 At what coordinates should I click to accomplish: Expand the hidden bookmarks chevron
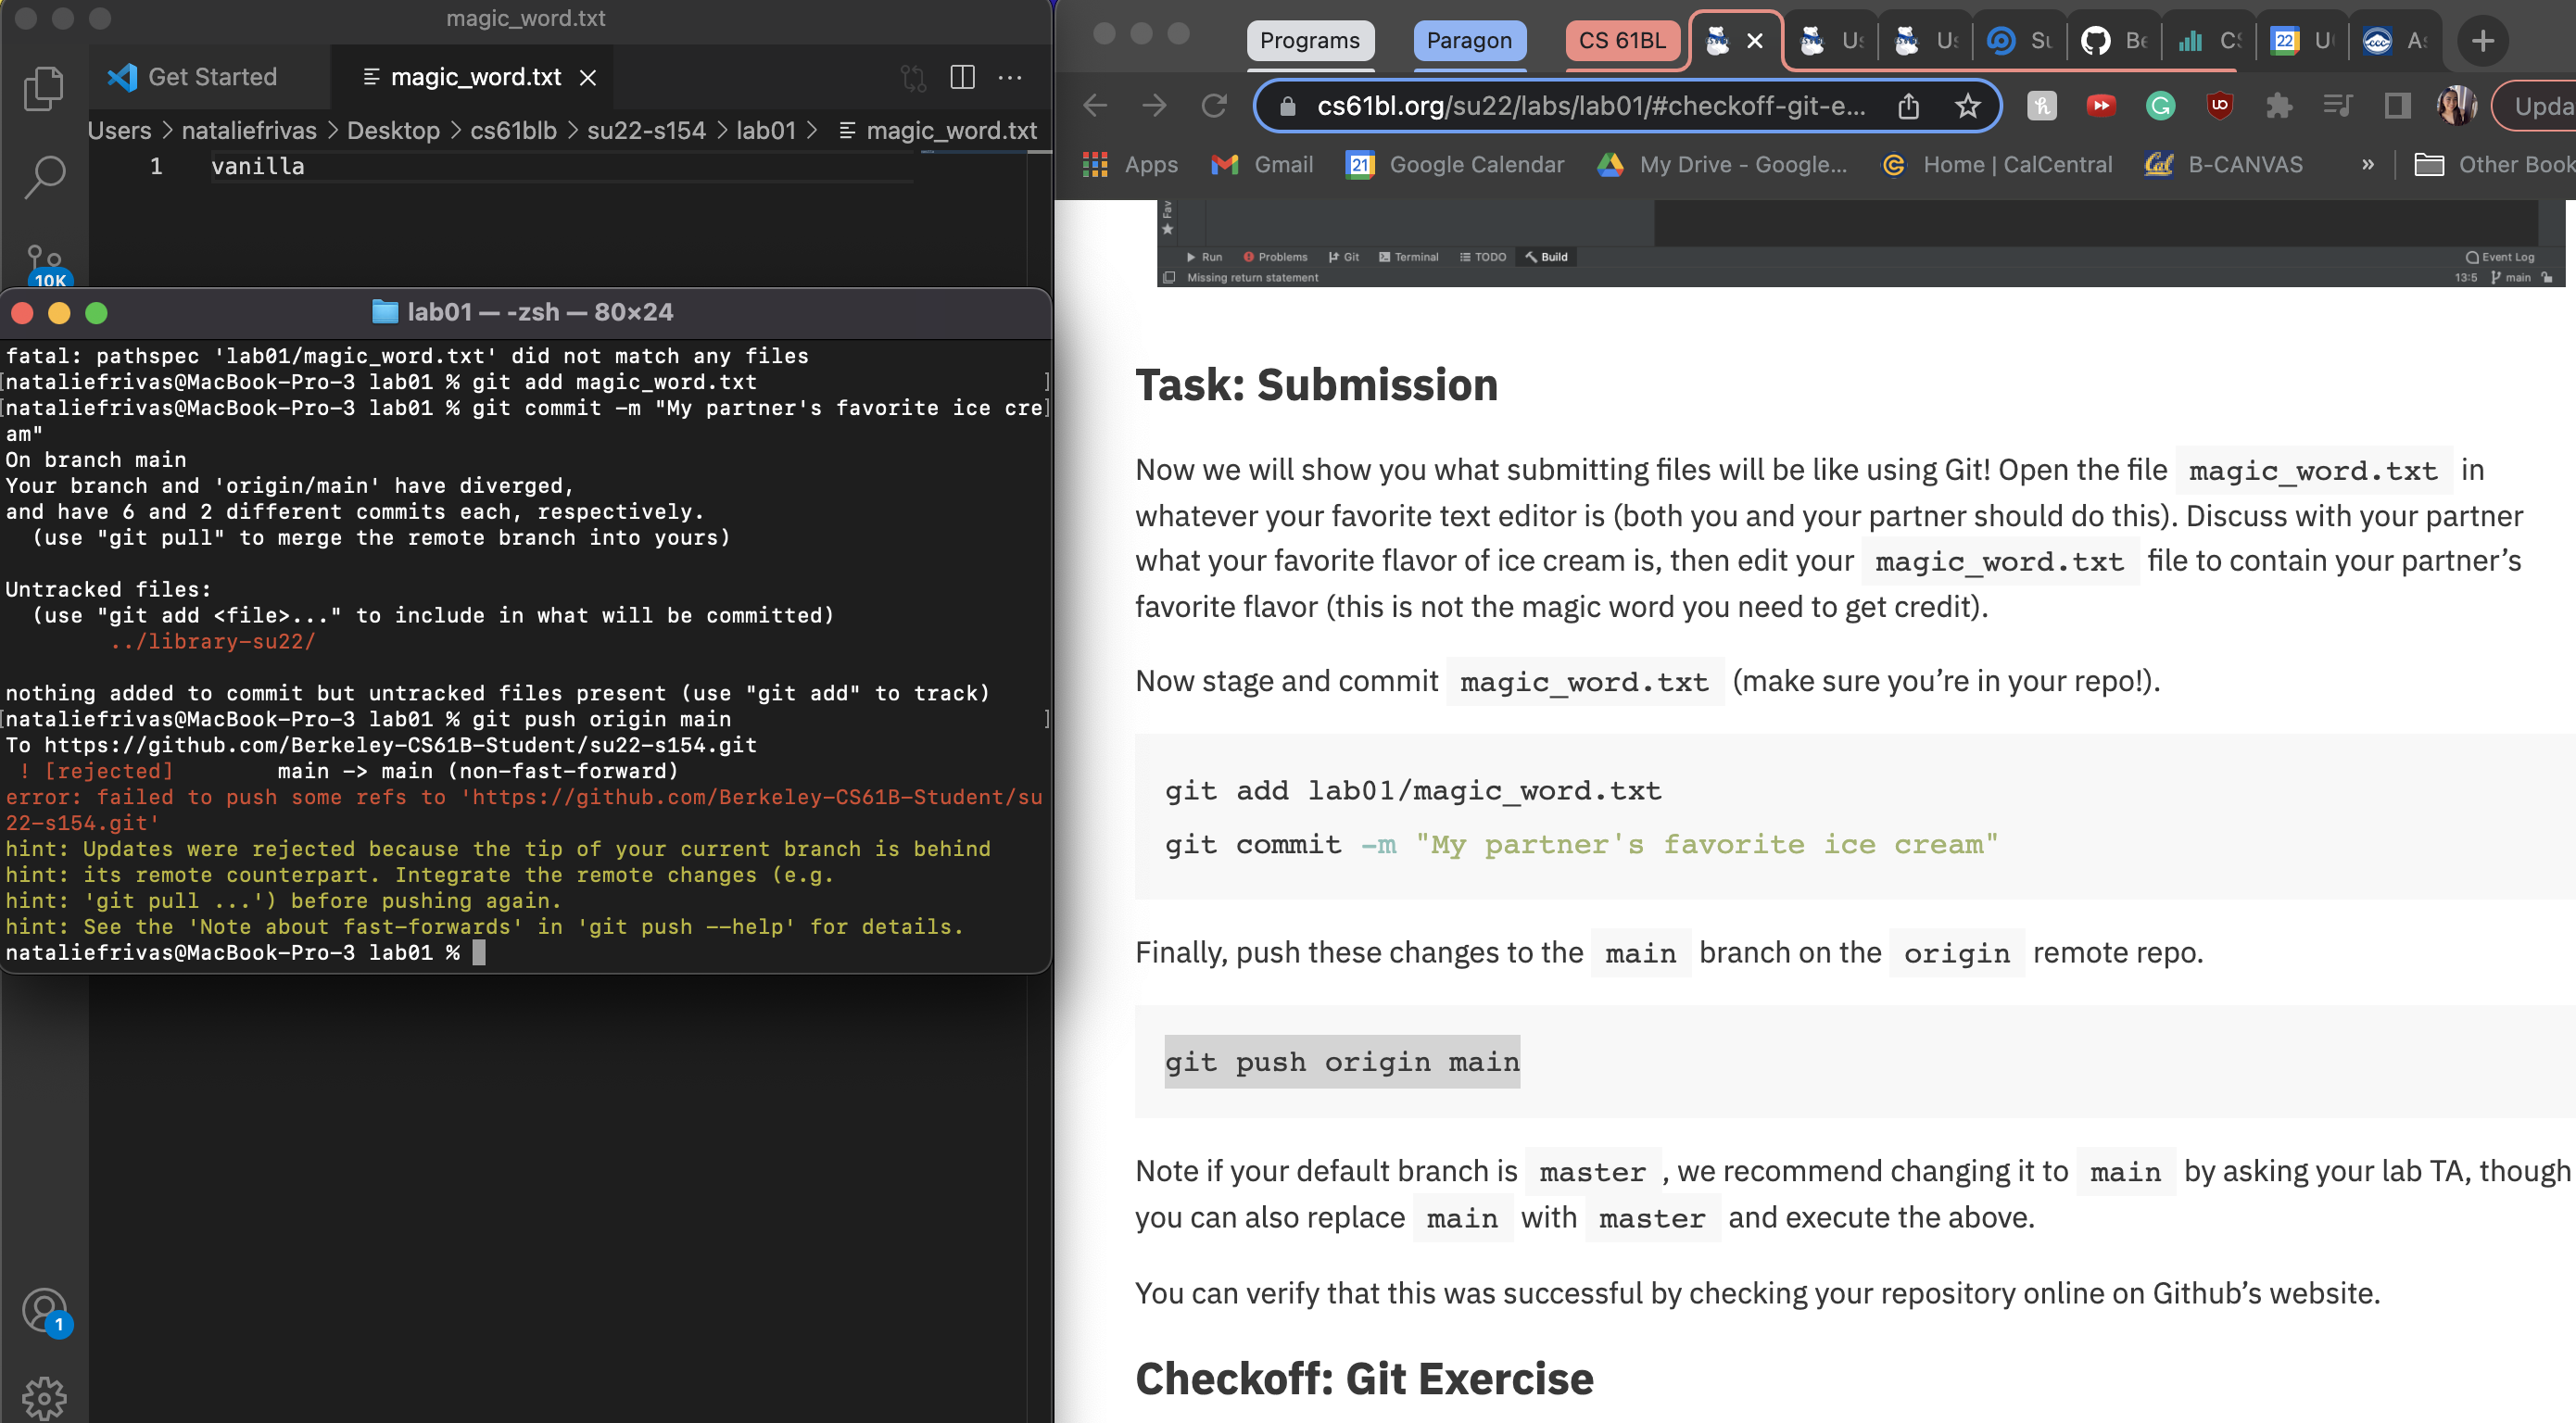click(2367, 165)
